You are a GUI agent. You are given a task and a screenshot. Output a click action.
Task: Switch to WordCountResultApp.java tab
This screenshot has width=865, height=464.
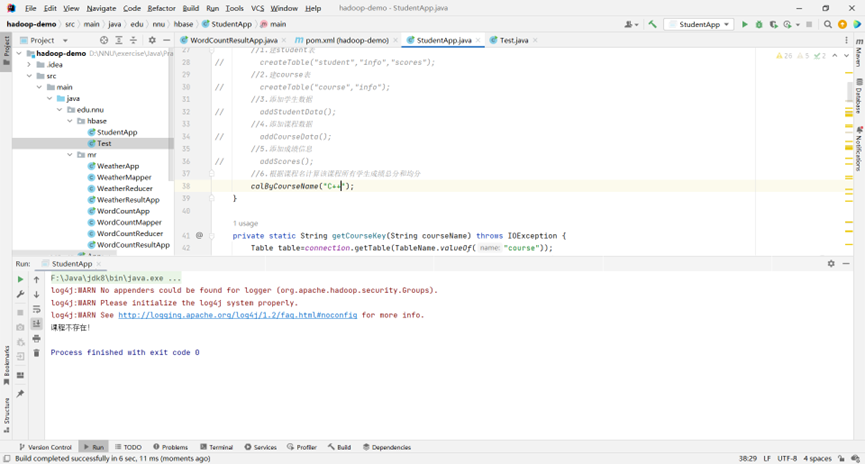[x=233, y=40]
